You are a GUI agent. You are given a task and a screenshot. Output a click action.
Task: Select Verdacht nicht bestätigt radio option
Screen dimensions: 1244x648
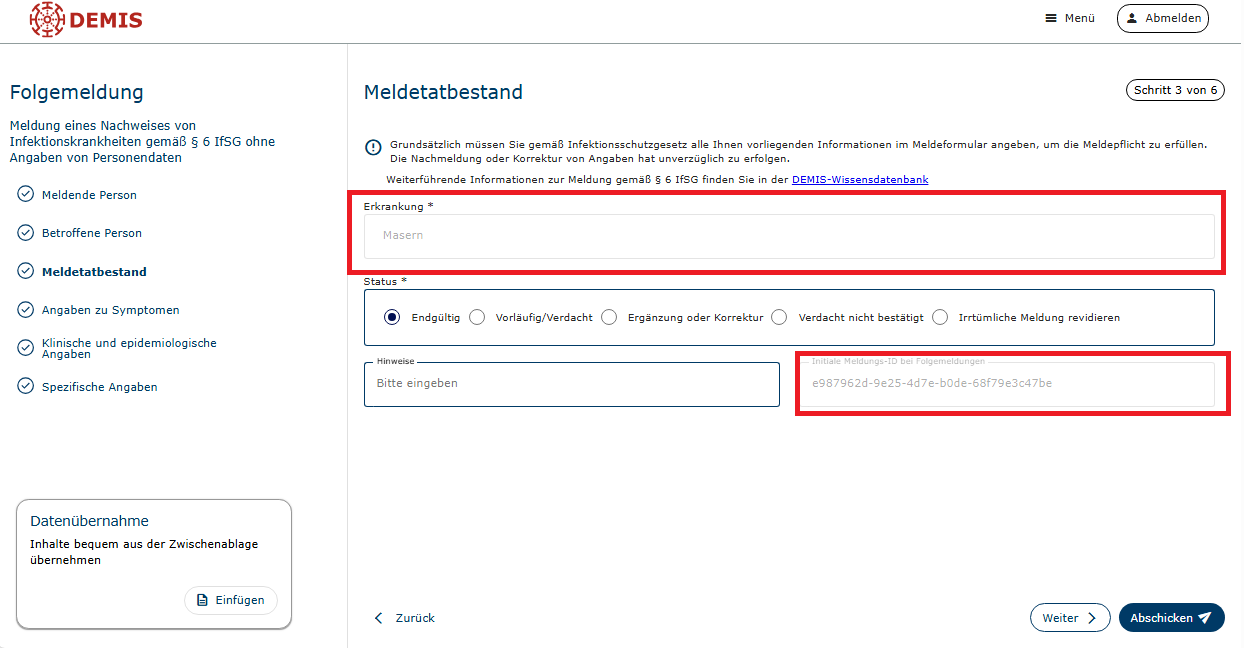point(779,317)
